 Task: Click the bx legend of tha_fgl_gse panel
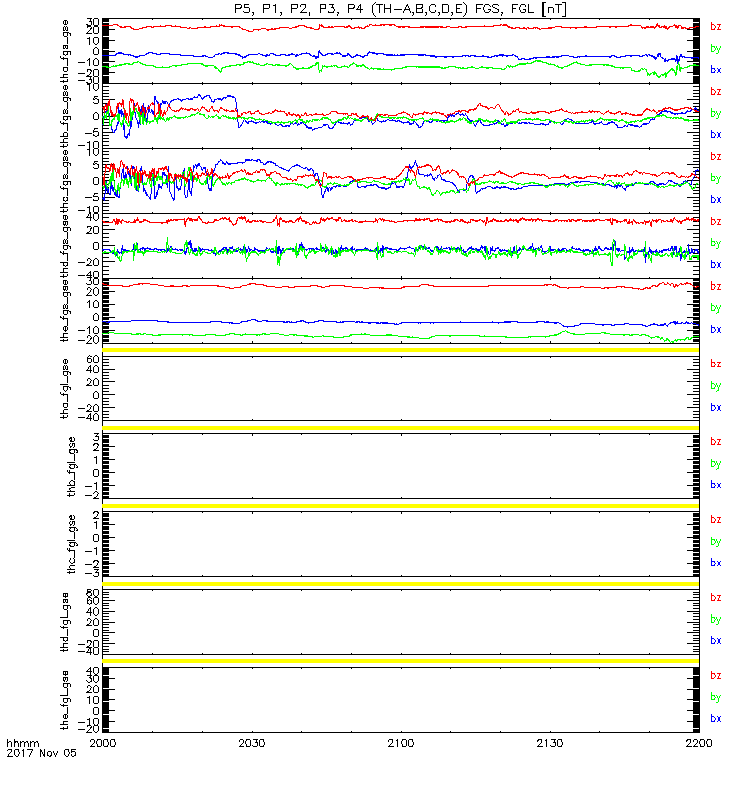tap(716, 408)
